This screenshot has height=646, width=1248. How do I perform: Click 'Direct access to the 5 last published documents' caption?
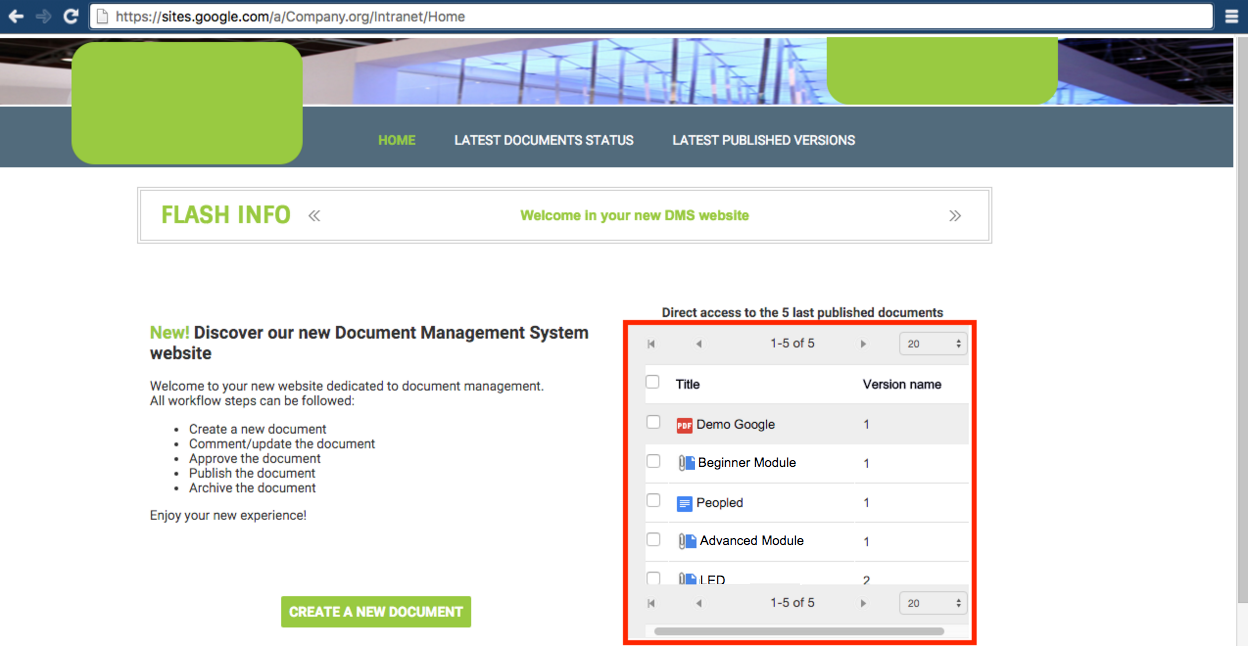[802, 313]
